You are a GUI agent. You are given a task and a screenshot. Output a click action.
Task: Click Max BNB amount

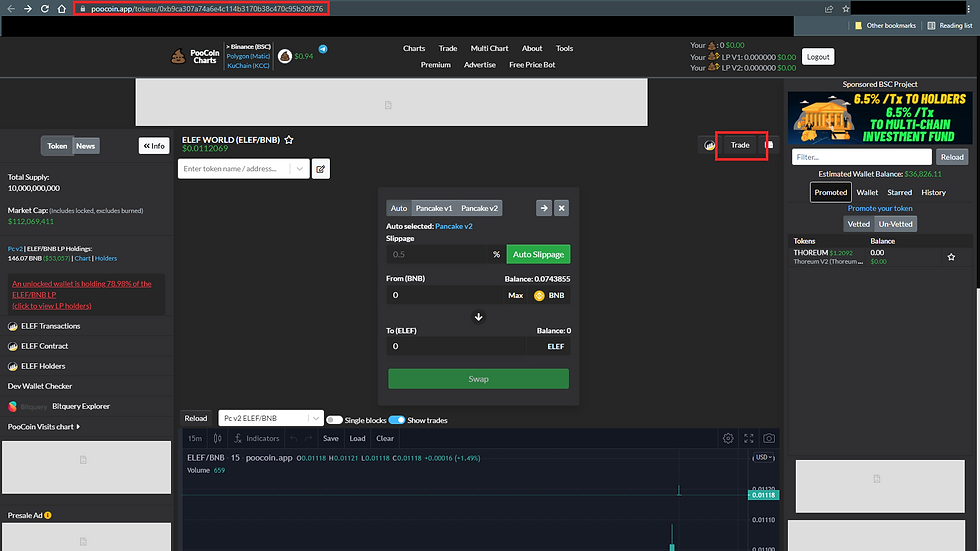[x=516, y=295]
